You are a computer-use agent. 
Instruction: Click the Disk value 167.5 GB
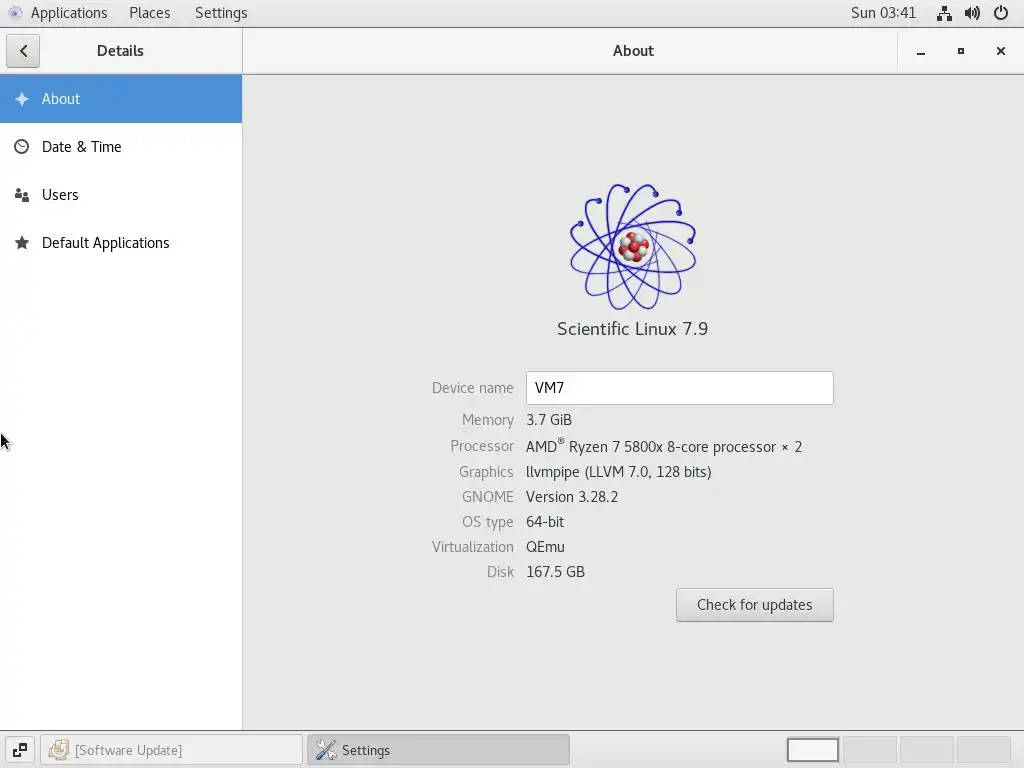pos(555,572)
